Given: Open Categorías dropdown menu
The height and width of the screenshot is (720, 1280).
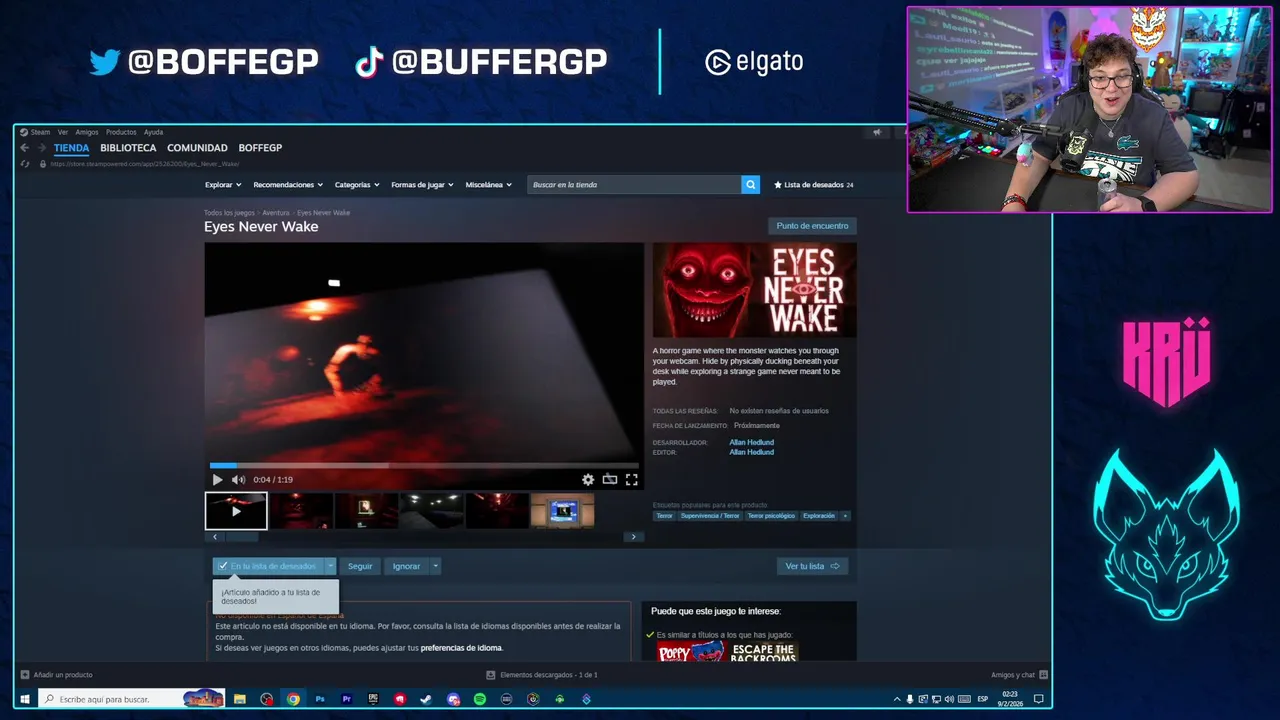Looking at the screenshot, I should pyautogui.click(x=357, y=185).
